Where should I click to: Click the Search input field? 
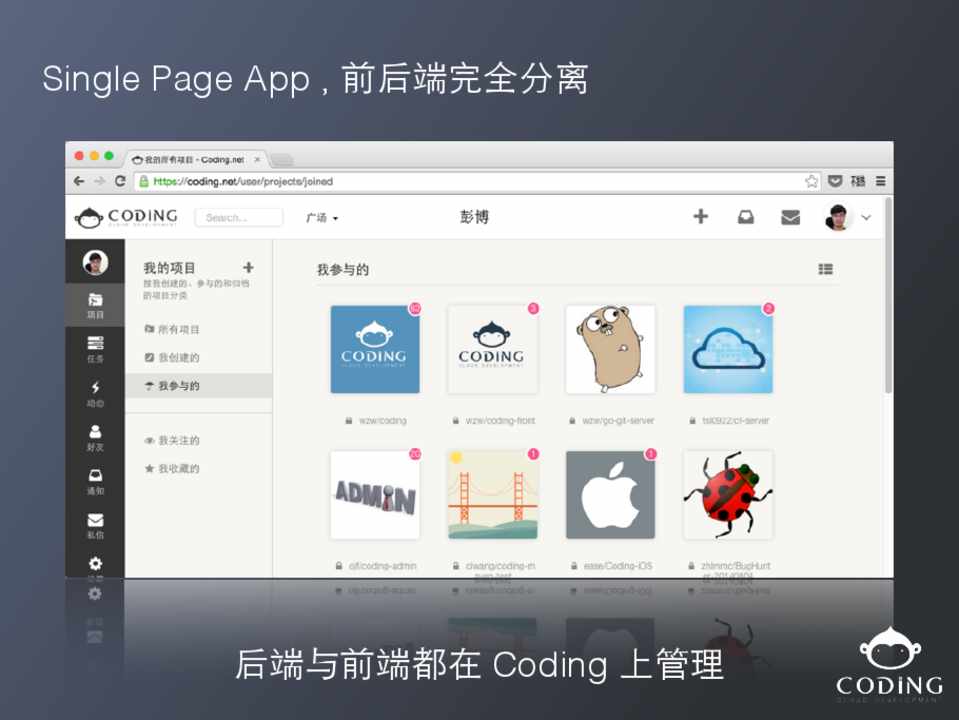tap(238, 217)
